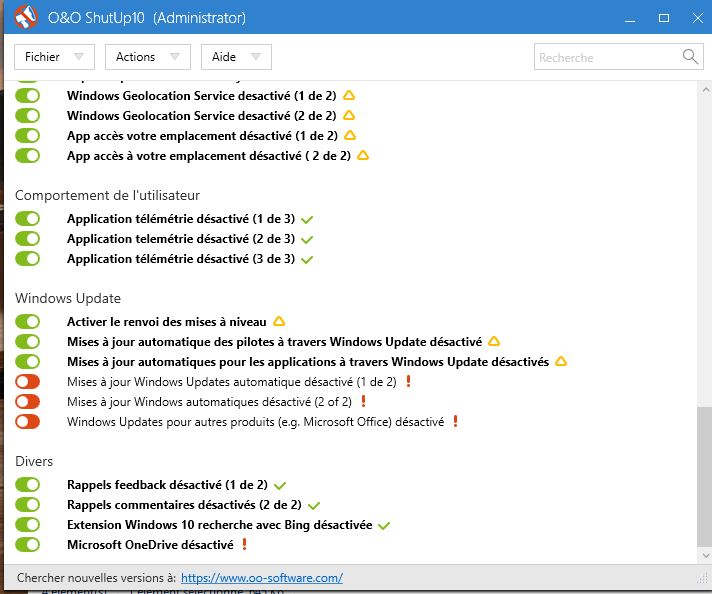Image resolution: width=712 pixels, height=594 pixels.
Task: Click the O&O ShutUp10 app logo
Action: tap(26, 17)
